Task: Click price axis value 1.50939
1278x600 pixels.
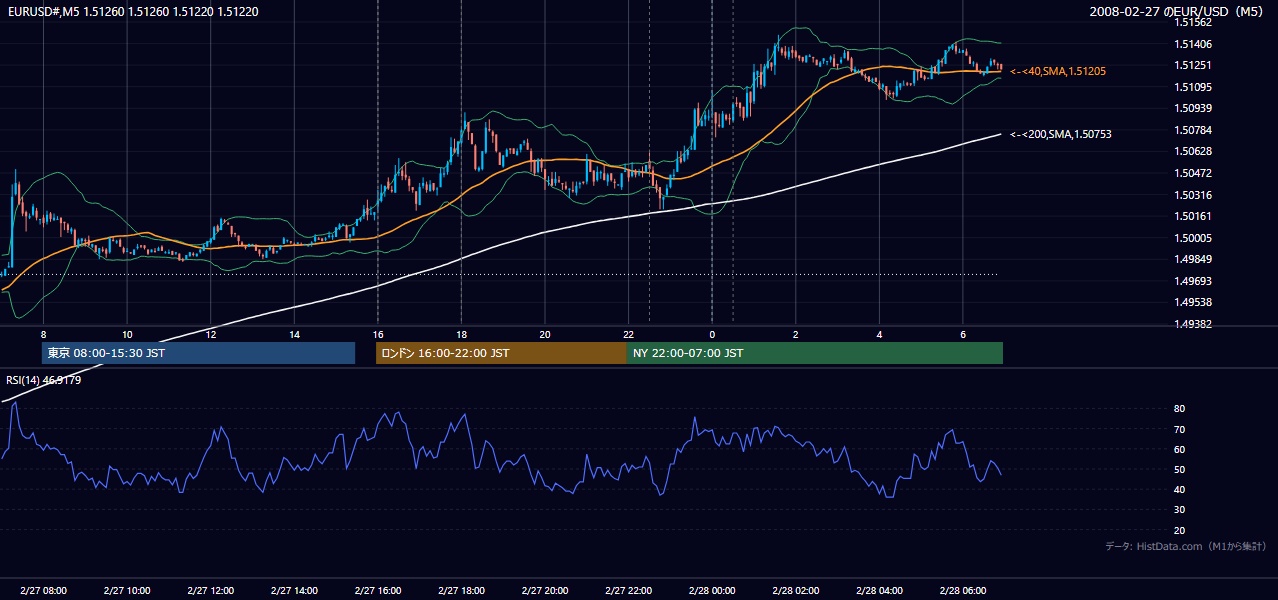Action: click(x=1193, y=108)
